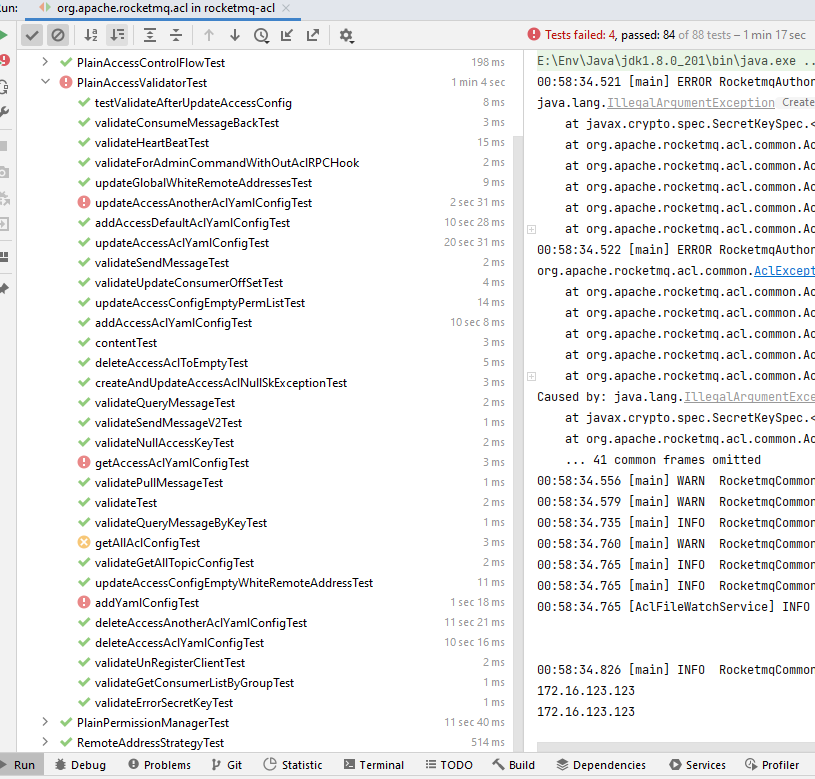Collapse all test nodes

[176, 35]
